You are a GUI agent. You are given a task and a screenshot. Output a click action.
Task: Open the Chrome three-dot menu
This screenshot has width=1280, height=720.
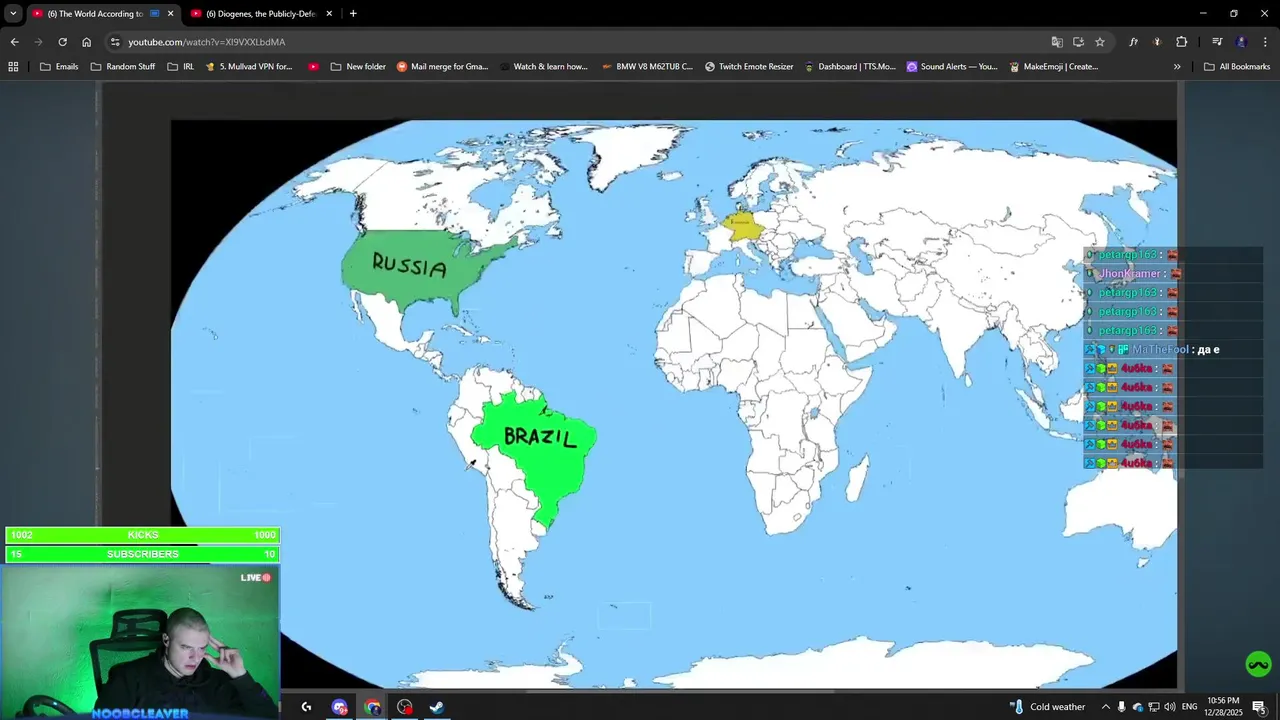(1265, 42)
